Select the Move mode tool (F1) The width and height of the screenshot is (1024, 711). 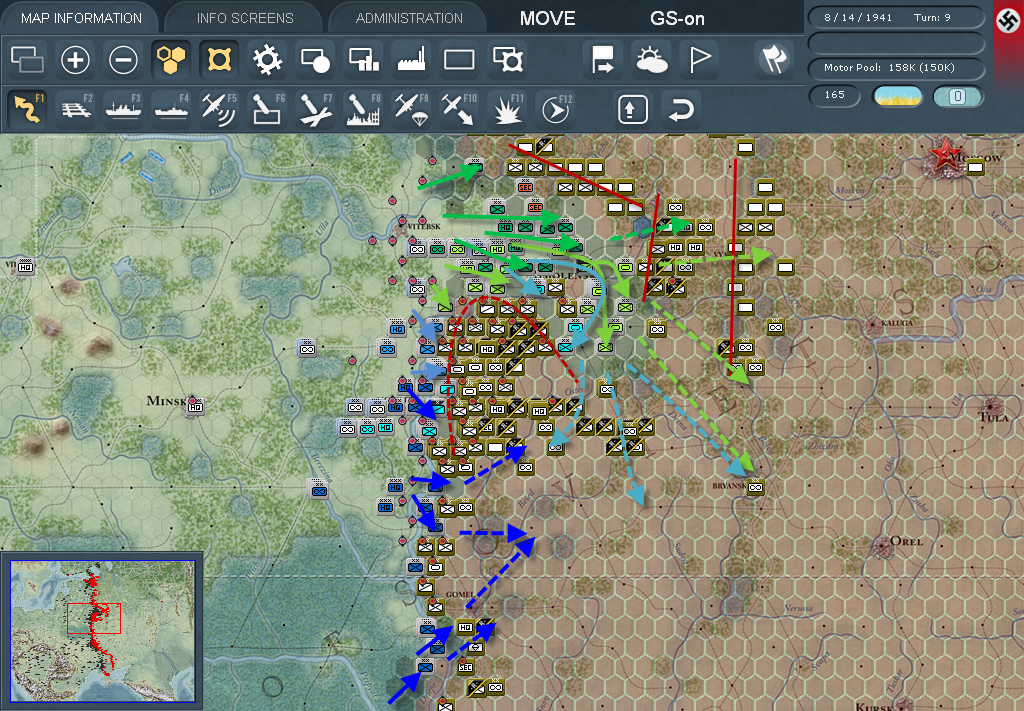coord(27,108)
